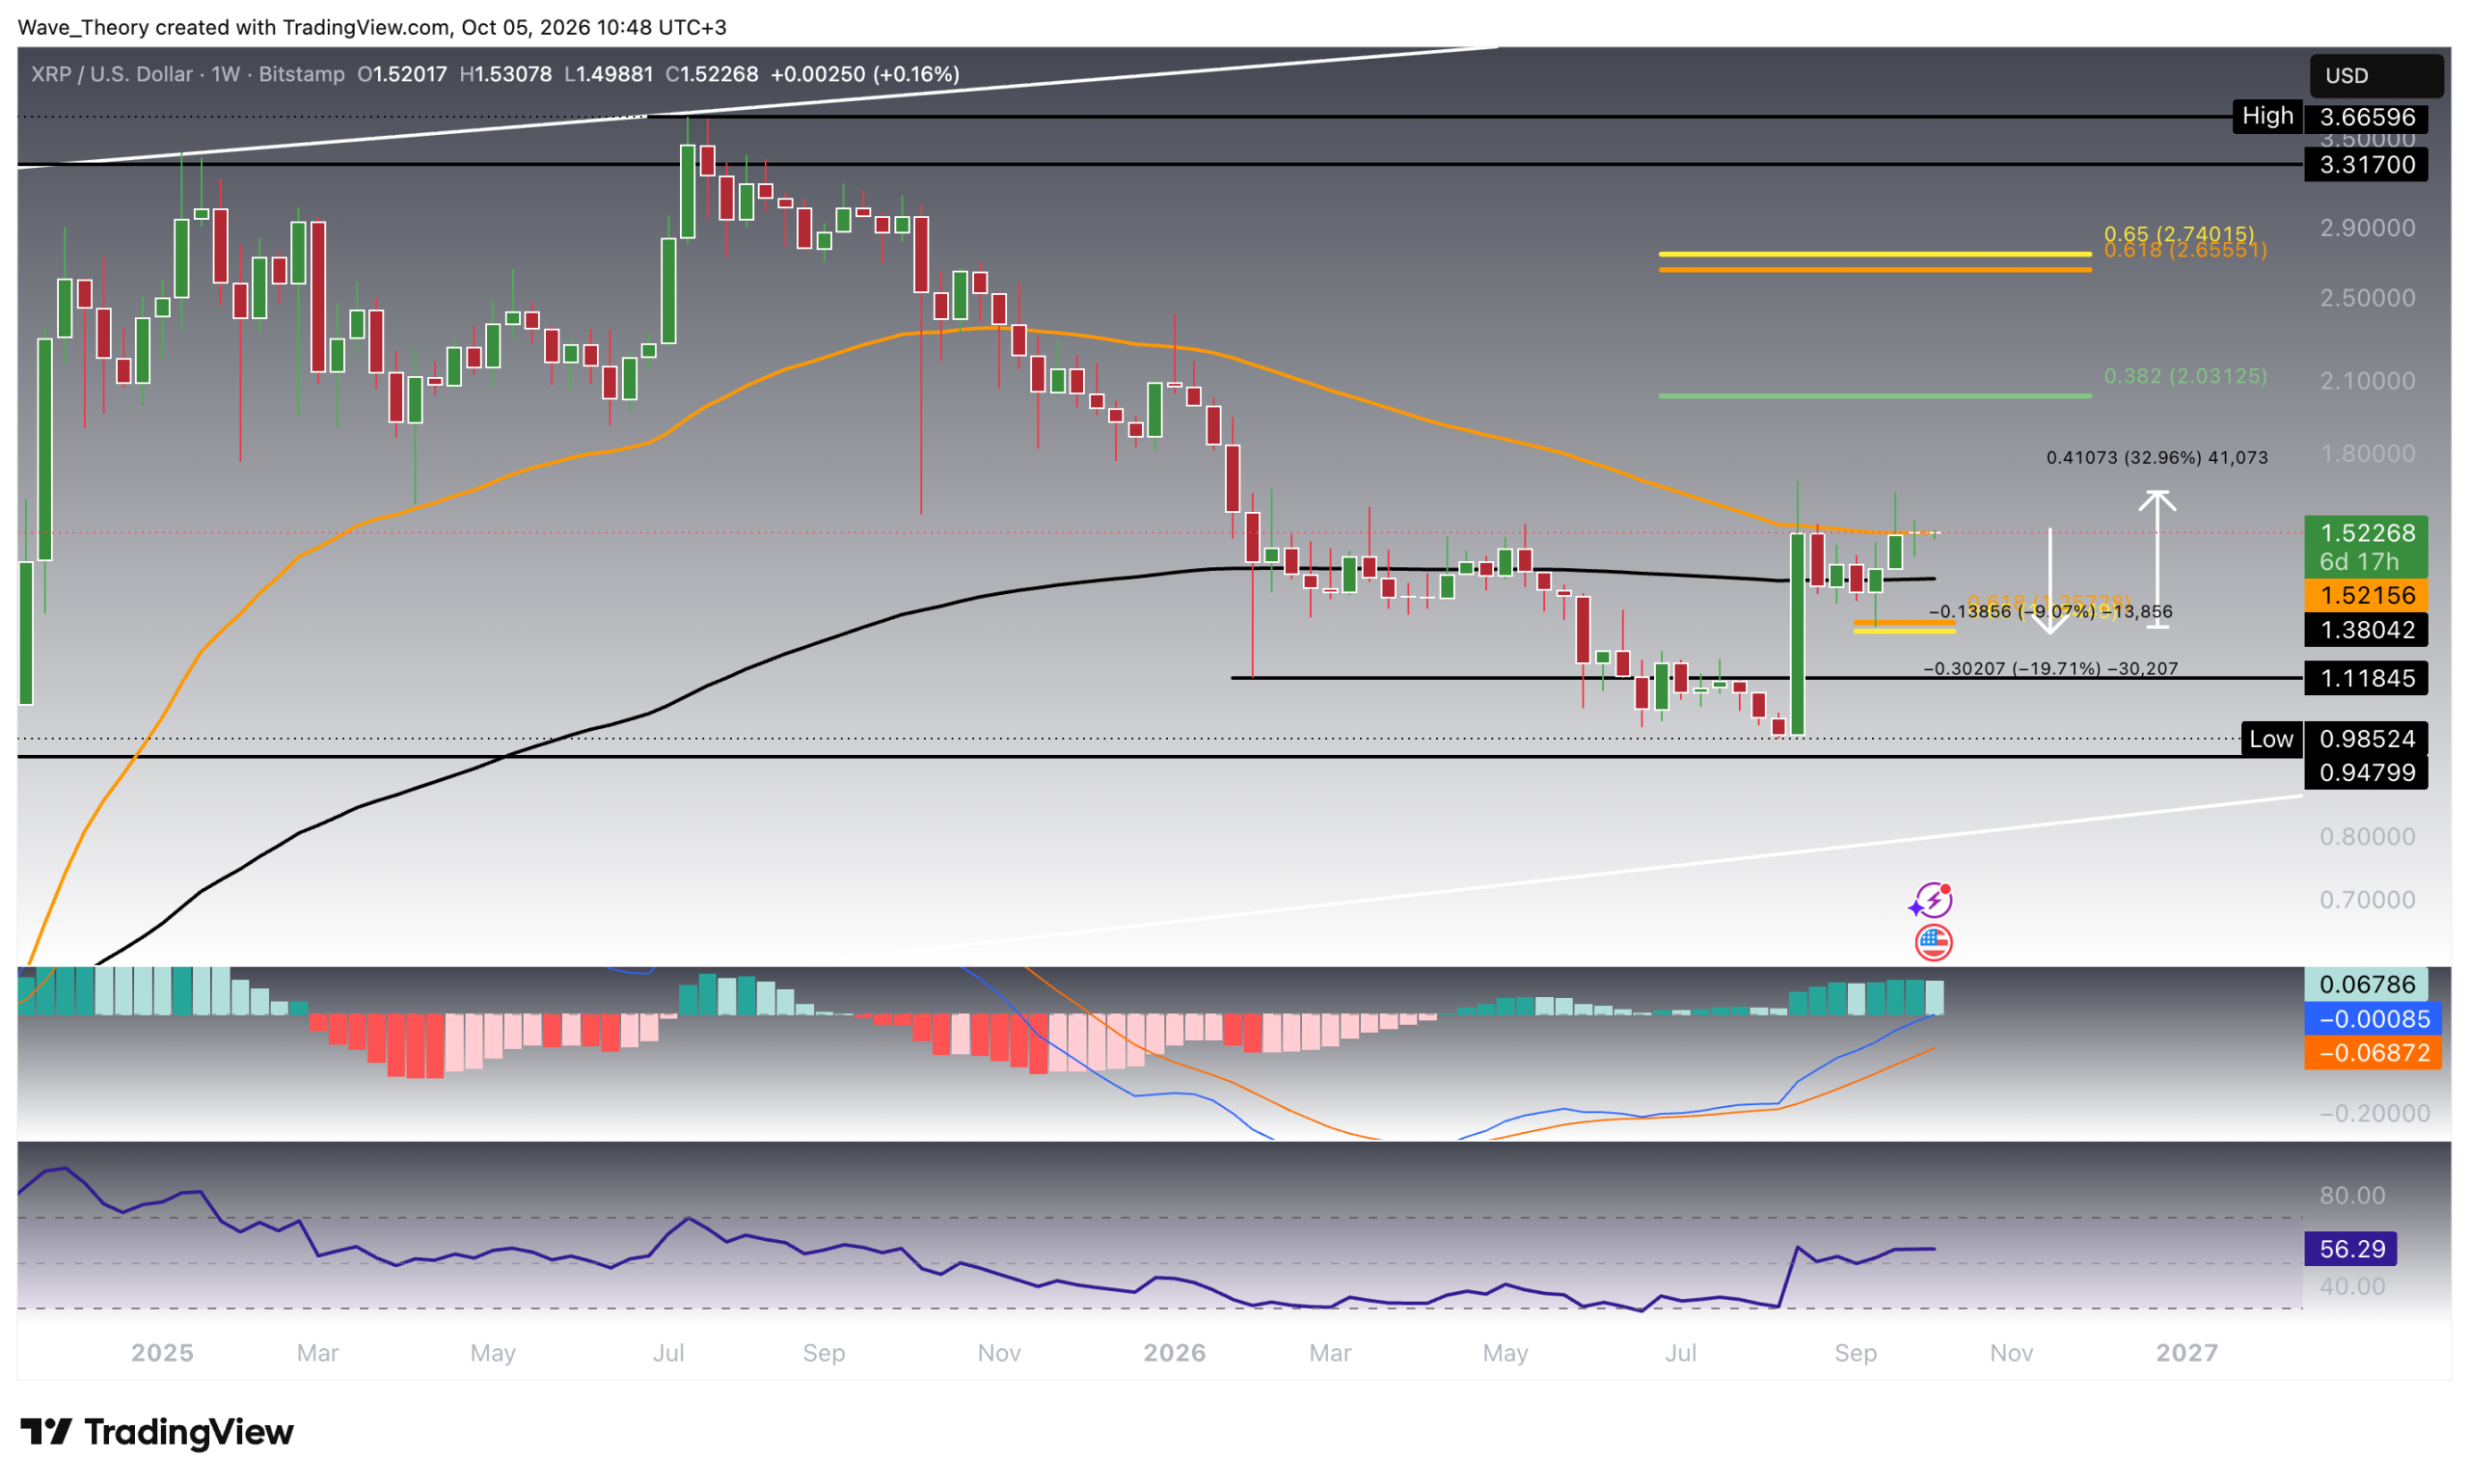
Task: Click the 2026 year label on time axis
Action: 1174,1352
